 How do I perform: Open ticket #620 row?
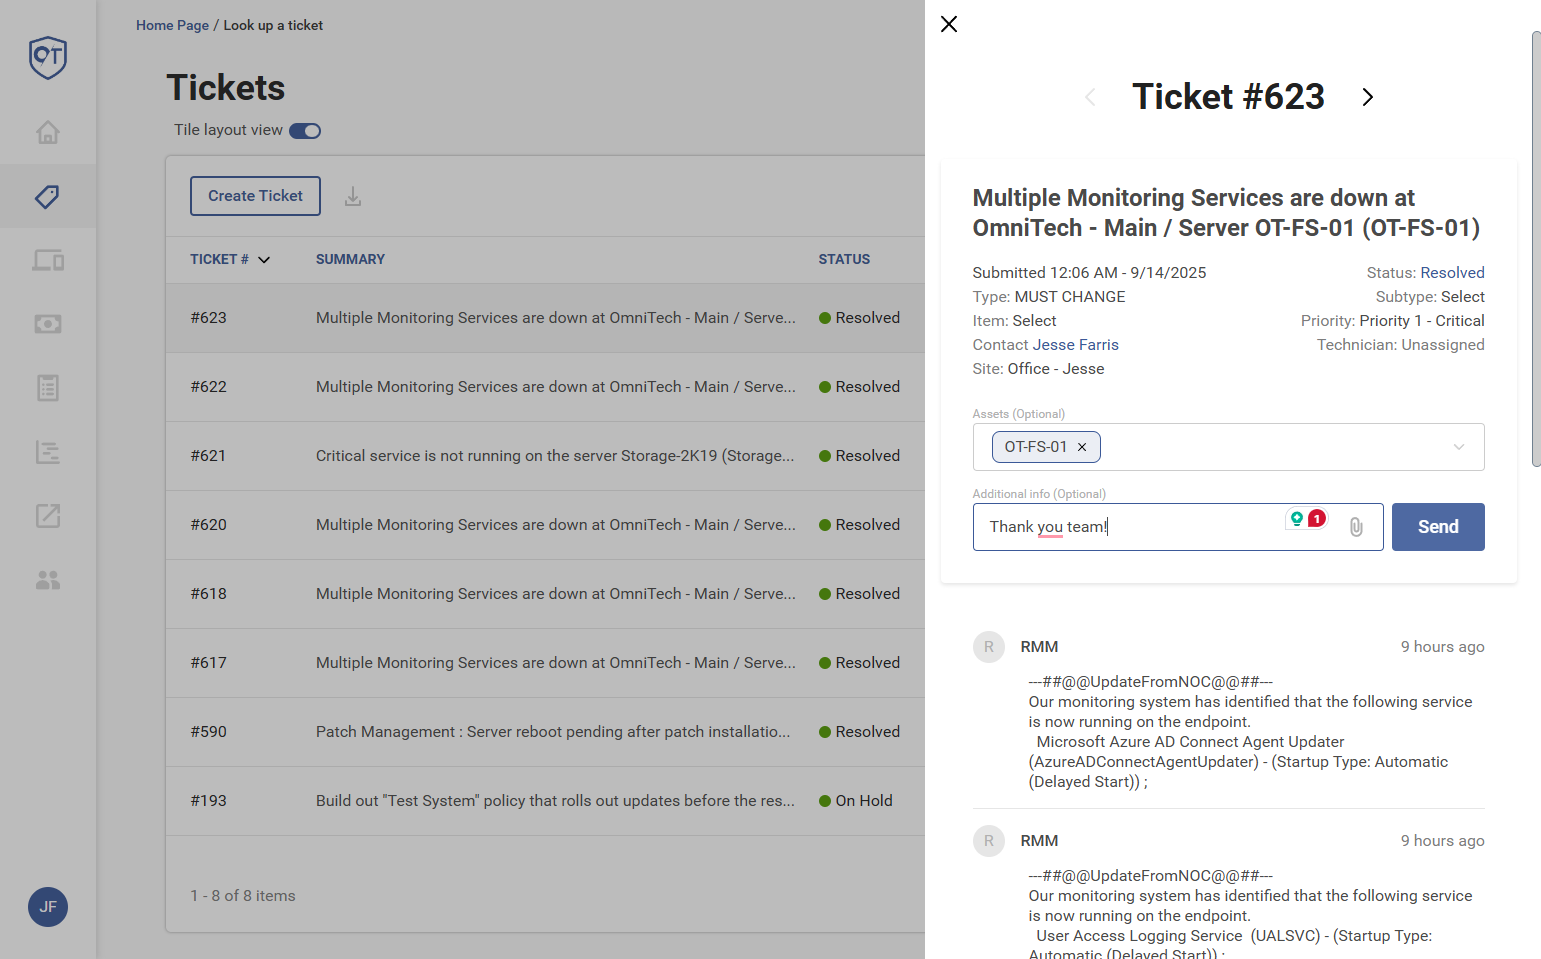[545, 525]
